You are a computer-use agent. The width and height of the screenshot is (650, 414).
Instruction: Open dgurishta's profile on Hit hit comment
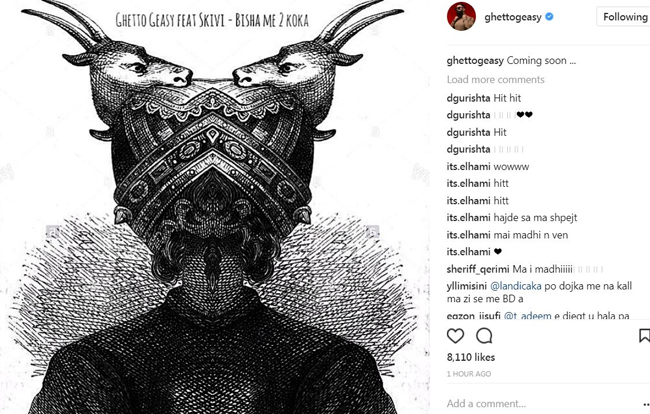coord(468,98)
